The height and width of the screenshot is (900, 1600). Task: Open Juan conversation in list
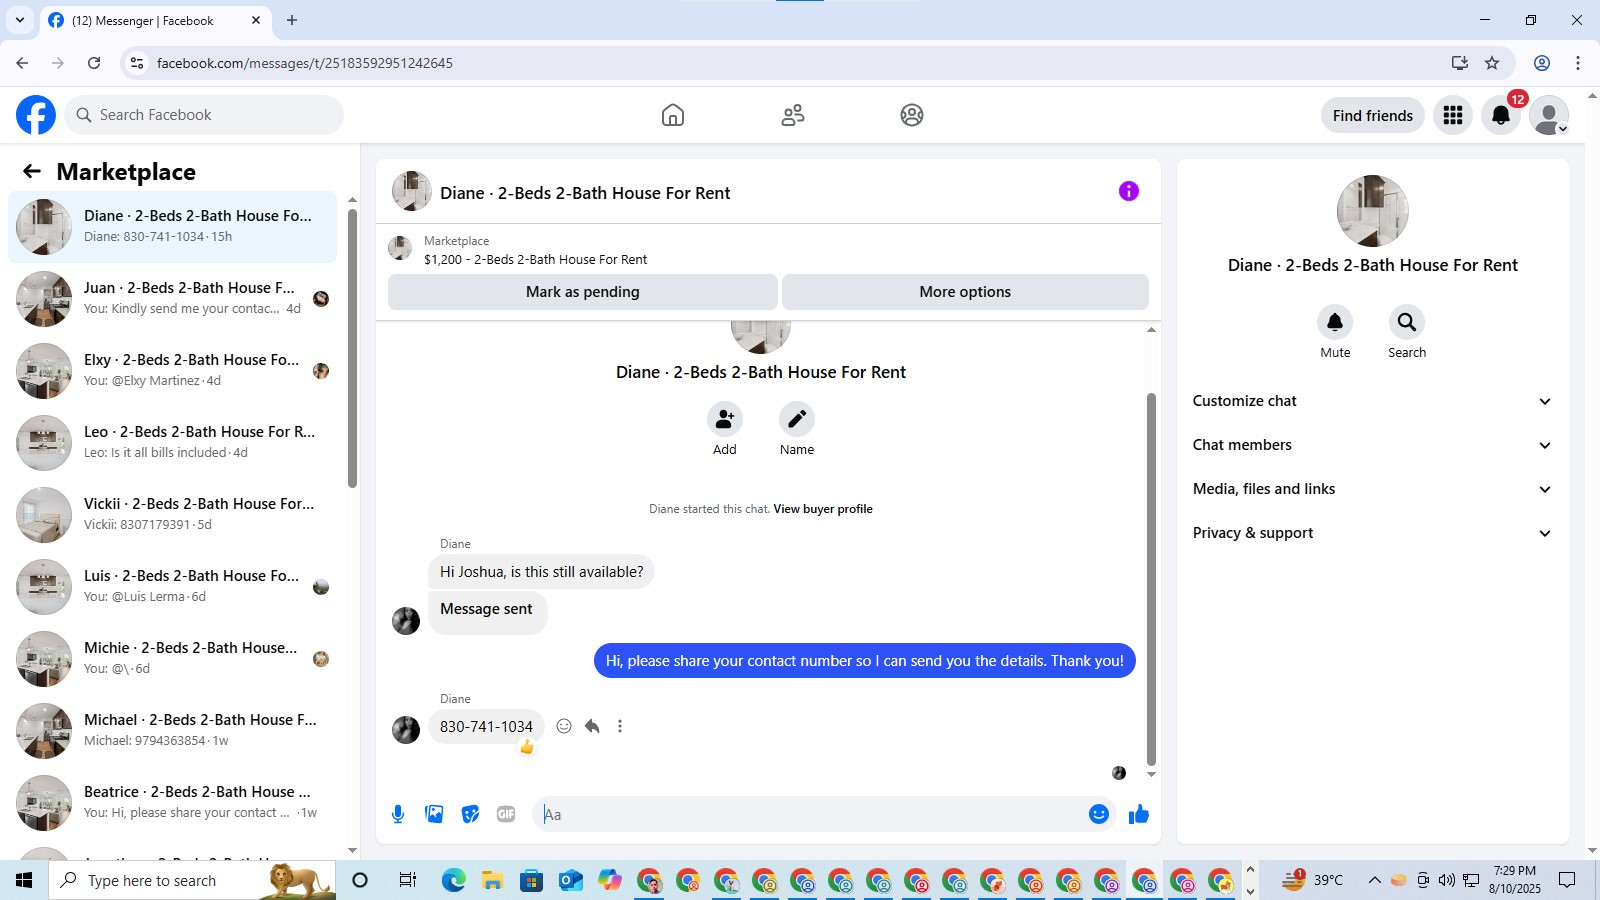pyautogui.click(x=172, y=298)
